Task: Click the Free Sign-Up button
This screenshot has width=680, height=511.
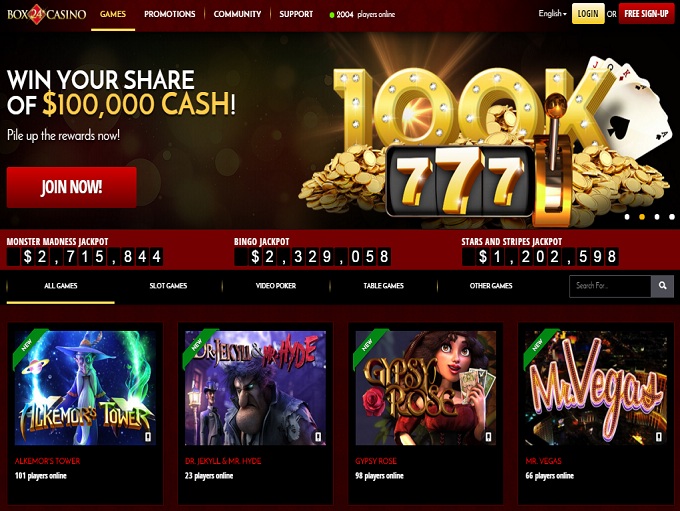Action: click(646, 14)
